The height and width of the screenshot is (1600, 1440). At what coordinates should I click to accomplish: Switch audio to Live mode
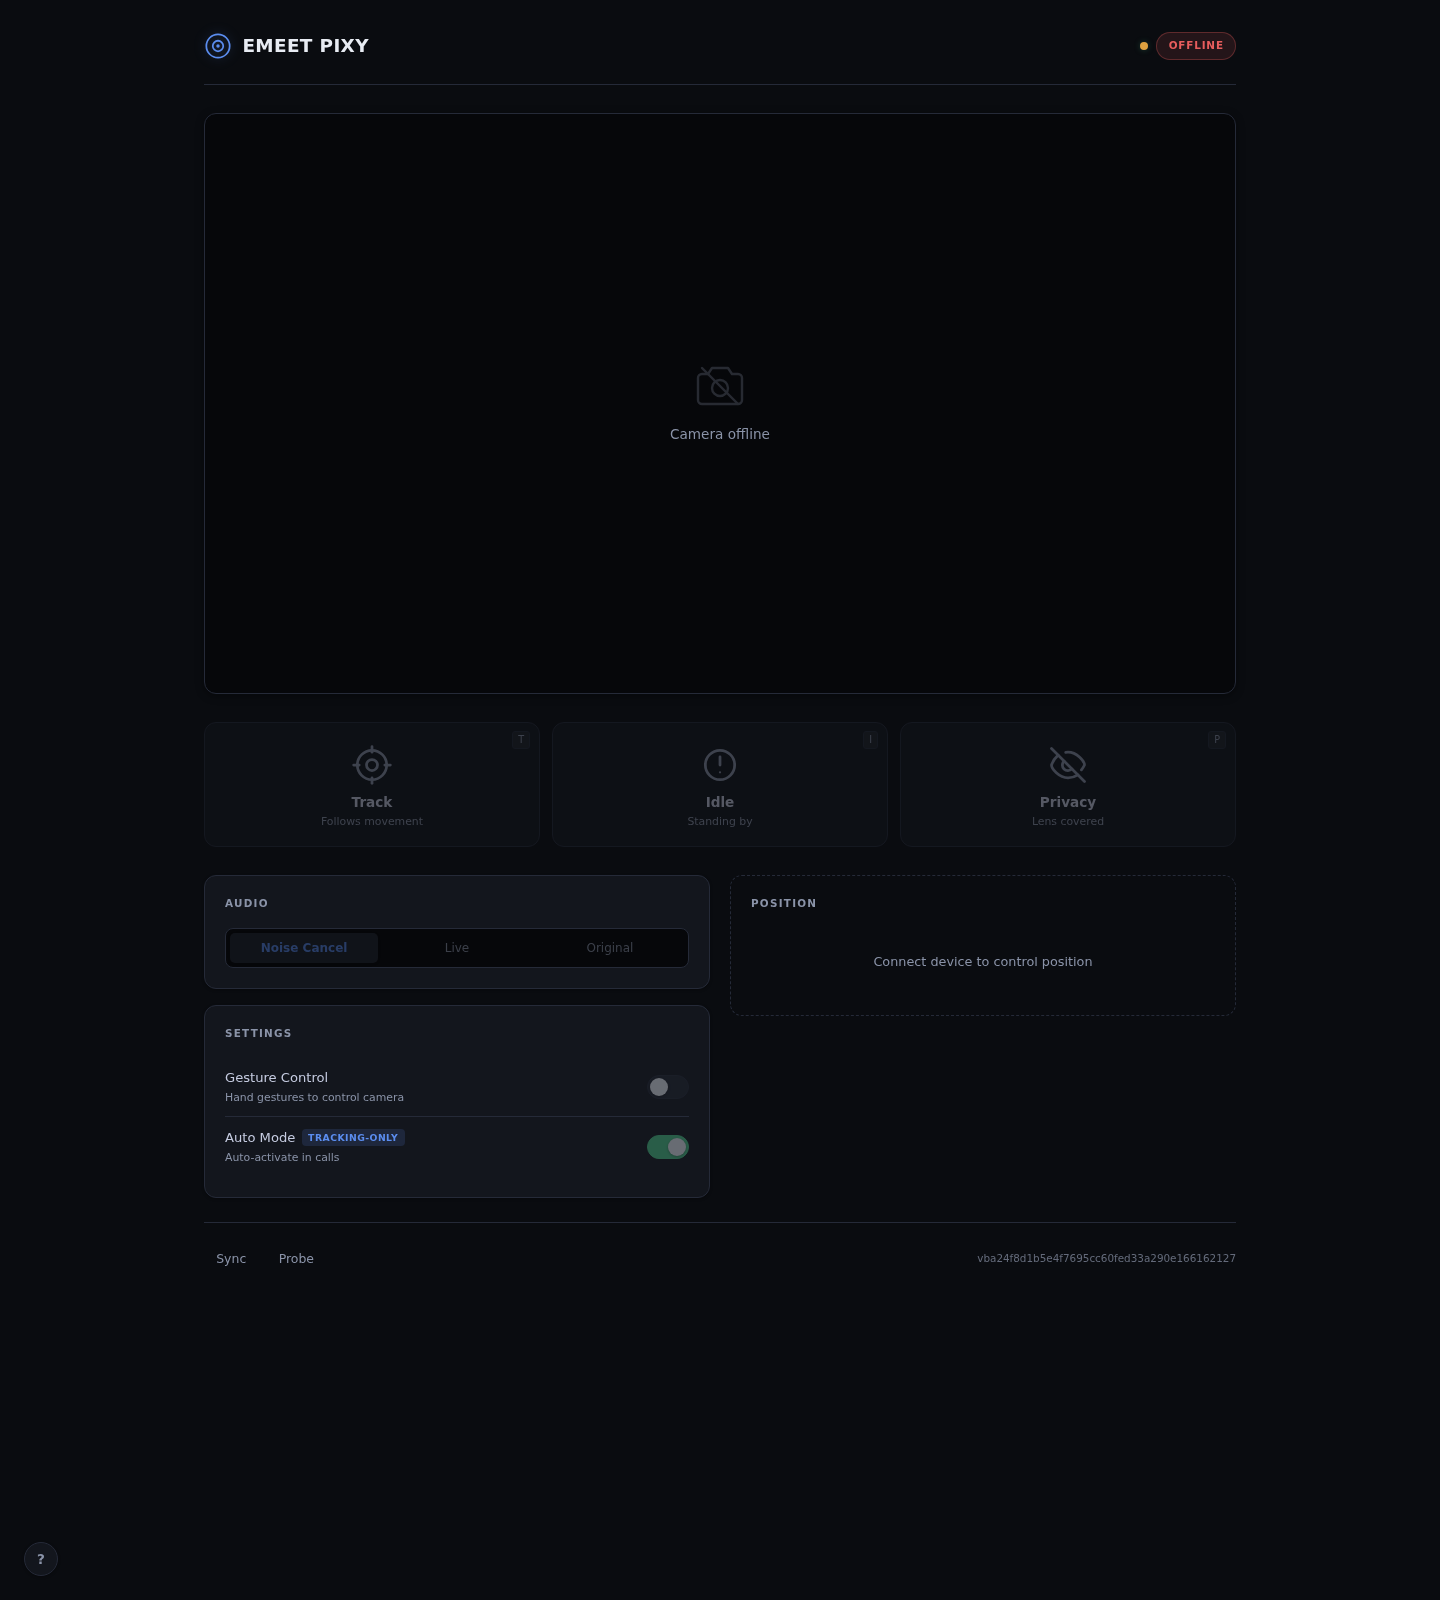[457, 948]
